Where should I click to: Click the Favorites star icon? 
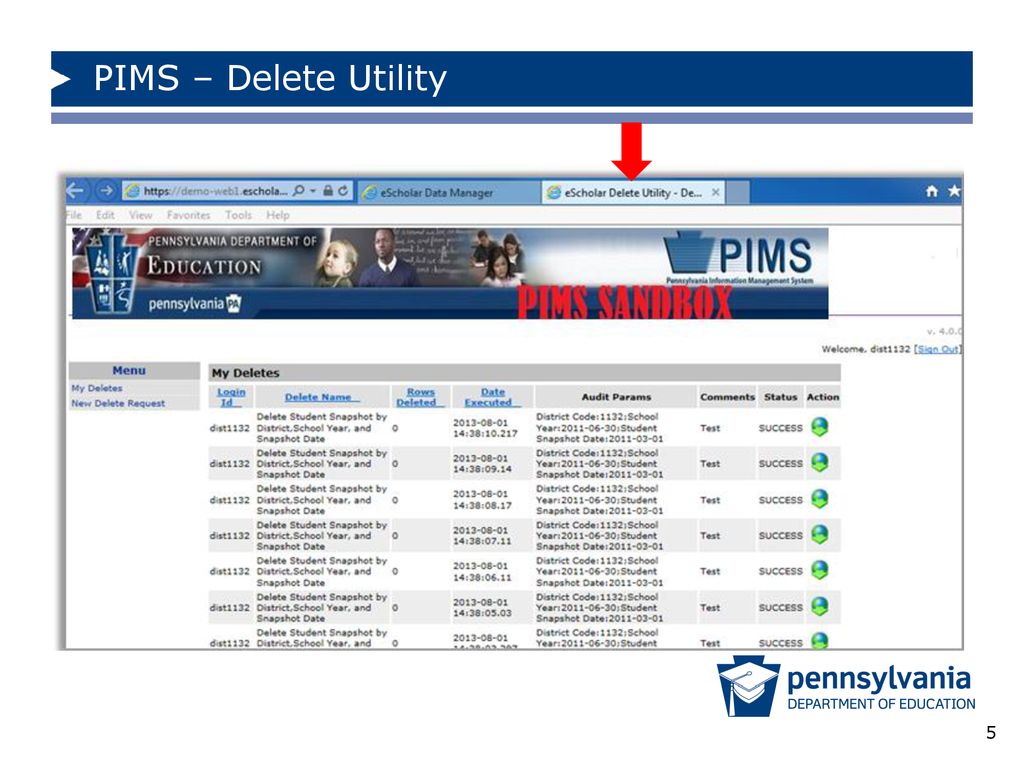click(x=954, y=191)
